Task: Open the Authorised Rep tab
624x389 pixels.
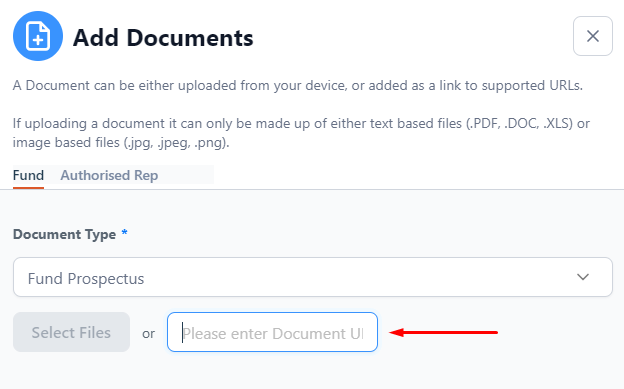Action: coord(109,176)
